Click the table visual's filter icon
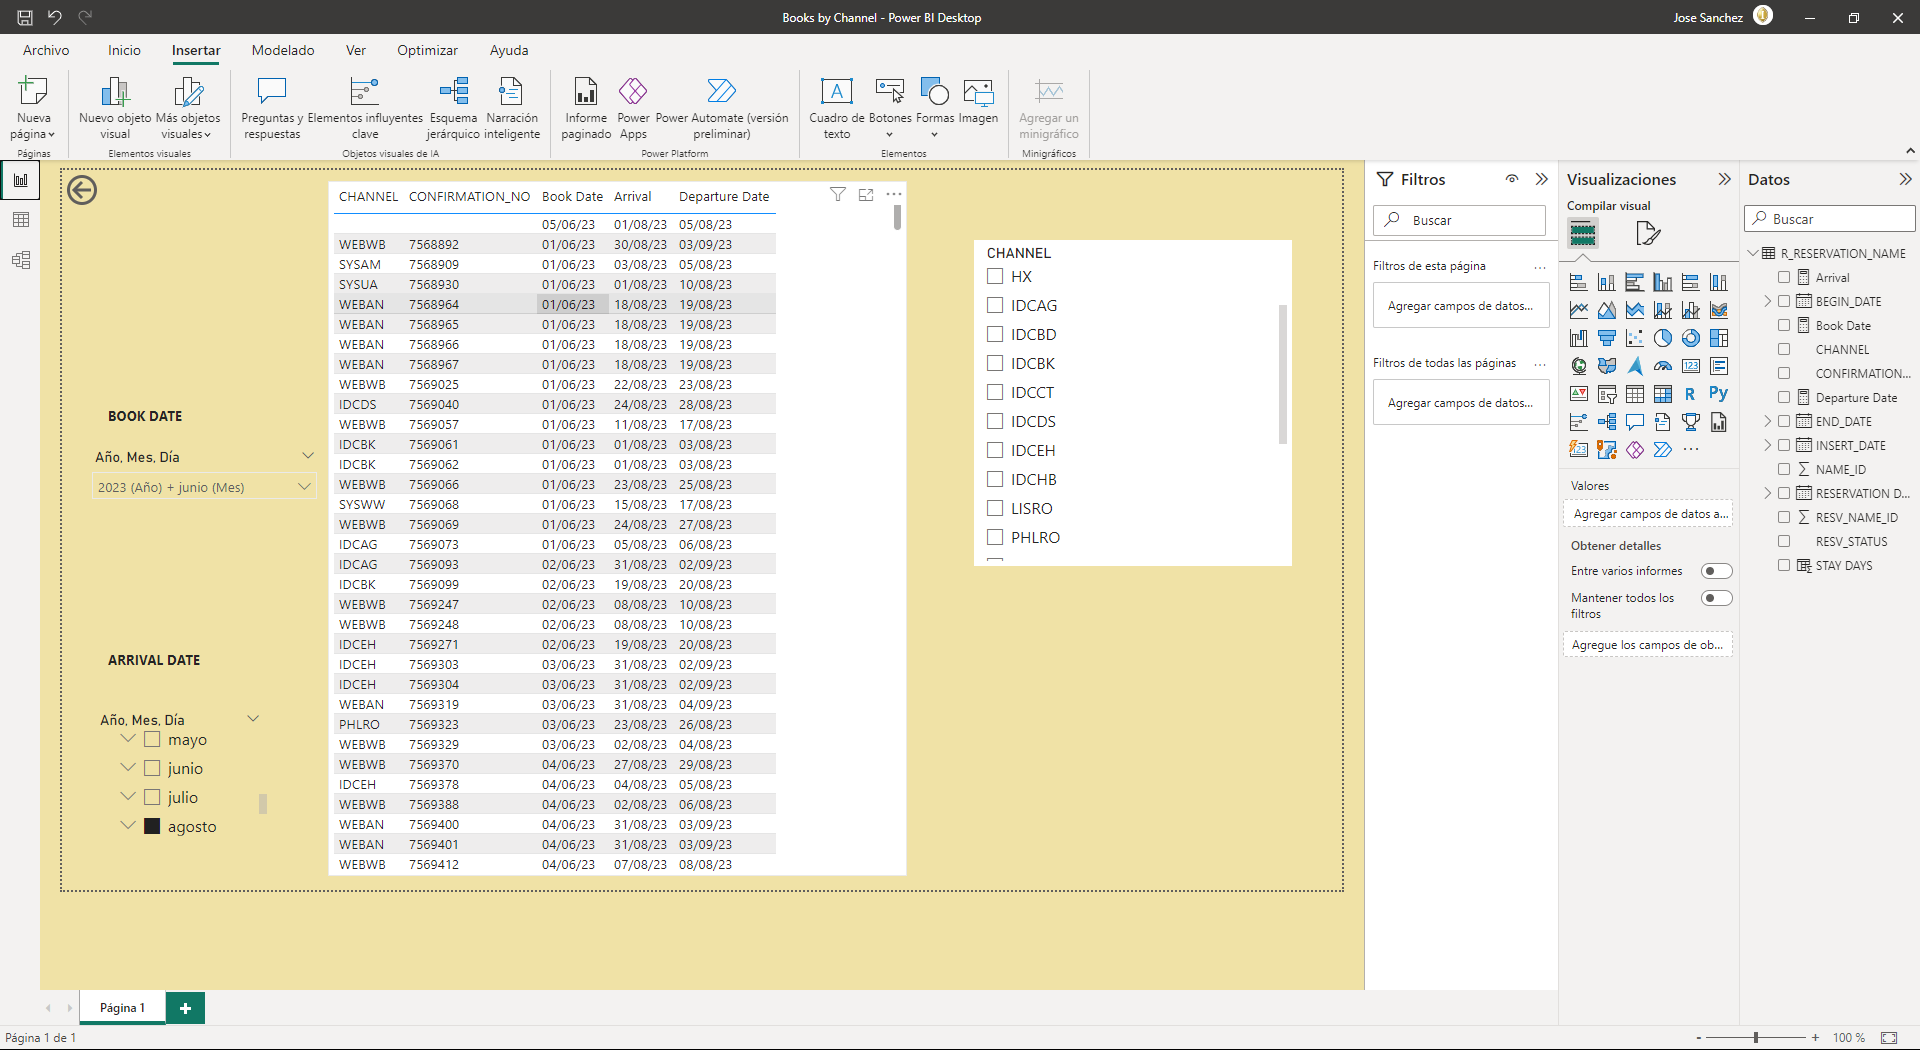This screenshot has height=1050, width=1920. pyautogui.click(x=838, y=195)
